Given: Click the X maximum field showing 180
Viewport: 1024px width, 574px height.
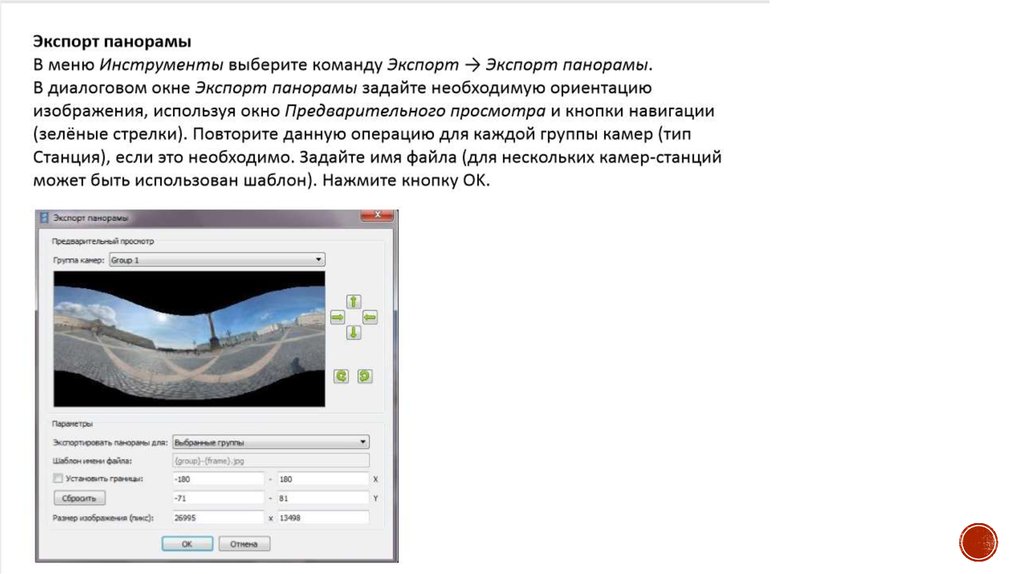Looking at the screenshot, I should coord(323,479).
